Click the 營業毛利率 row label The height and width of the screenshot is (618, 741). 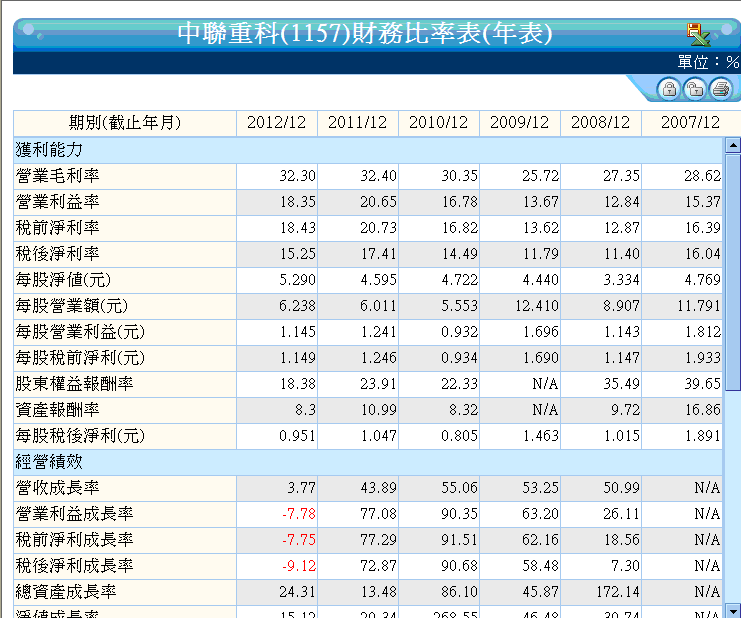[x=58, y=176]
